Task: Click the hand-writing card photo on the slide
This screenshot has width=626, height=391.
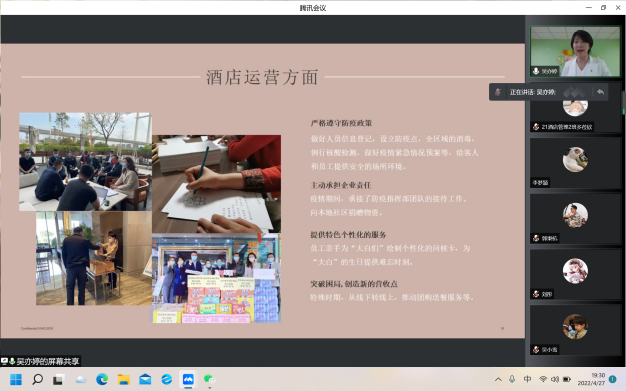Action: pos(216,184)
